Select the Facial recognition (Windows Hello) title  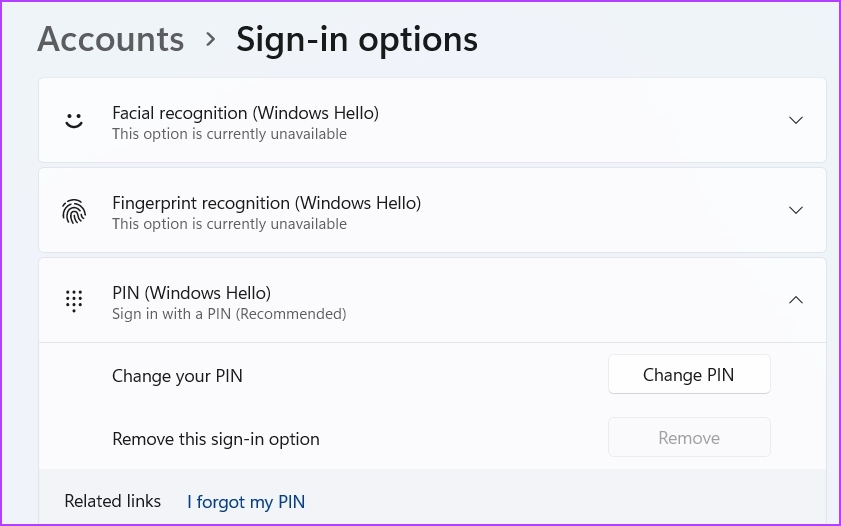(246, 113)
